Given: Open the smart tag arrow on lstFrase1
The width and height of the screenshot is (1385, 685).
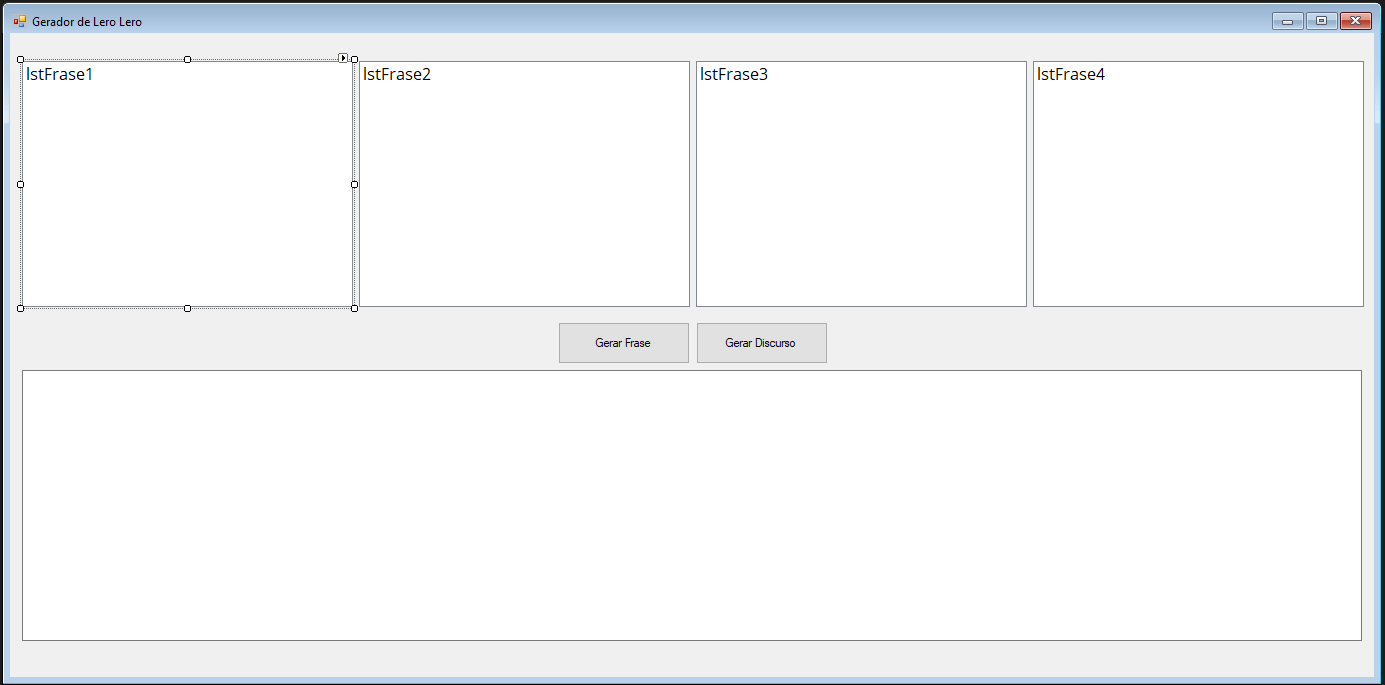Looking at the screenshot, I should point(343,58).
